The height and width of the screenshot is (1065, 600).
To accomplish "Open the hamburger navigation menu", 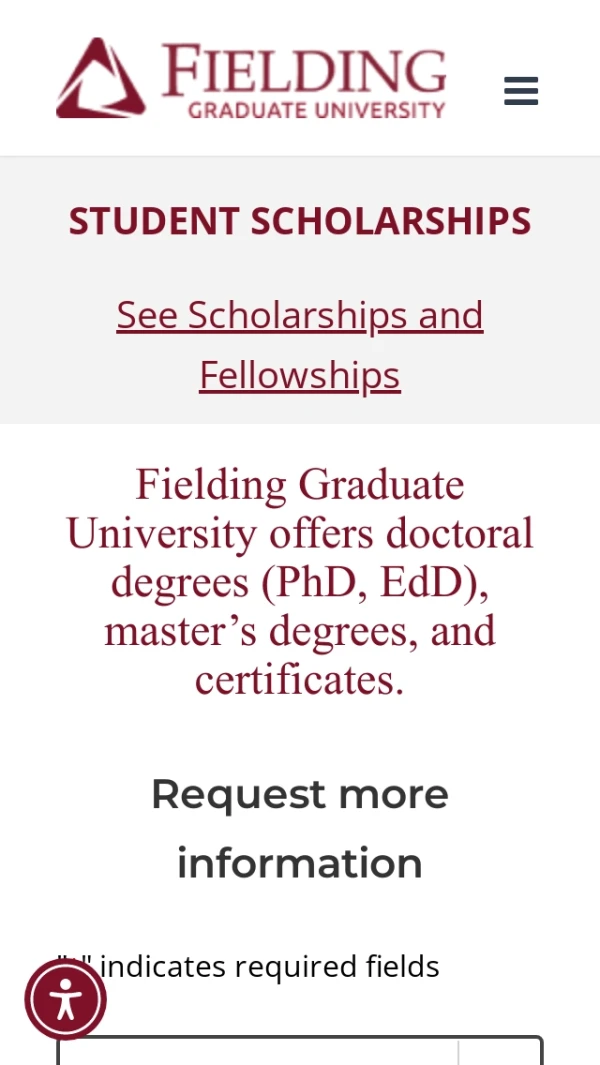I will click(x=521, y=91).
